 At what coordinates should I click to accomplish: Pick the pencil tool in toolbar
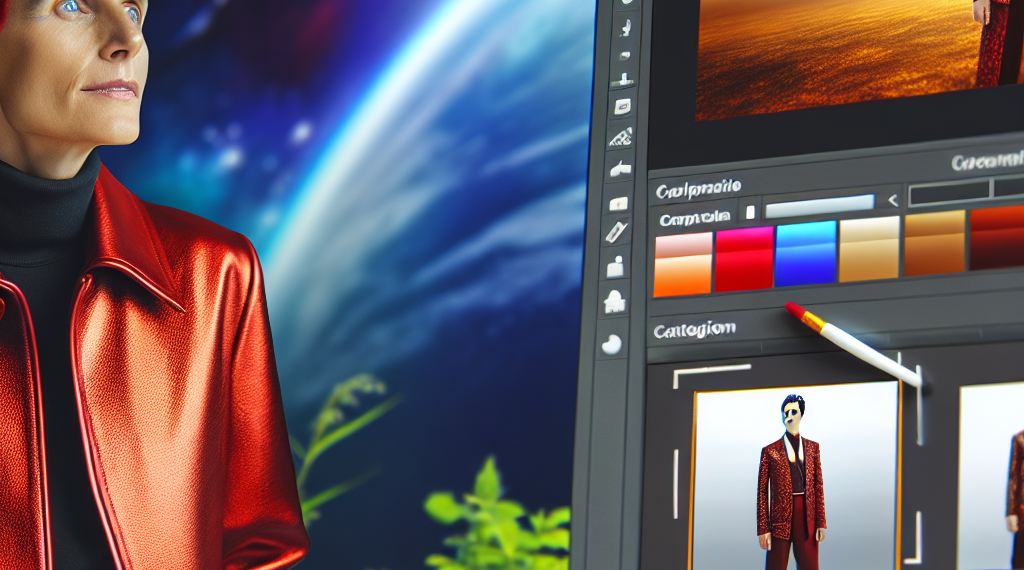[616, 231]
